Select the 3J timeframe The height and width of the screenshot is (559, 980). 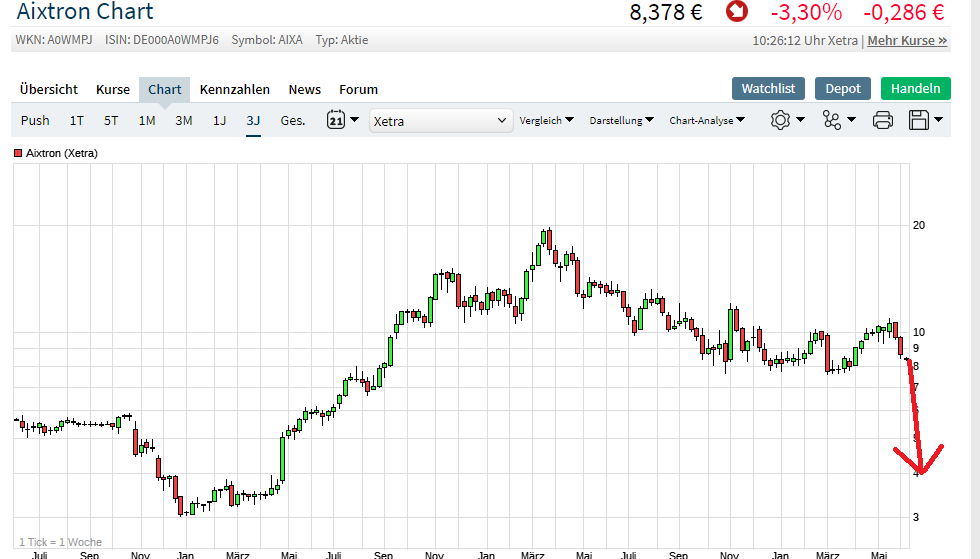(x=253, y=120)
